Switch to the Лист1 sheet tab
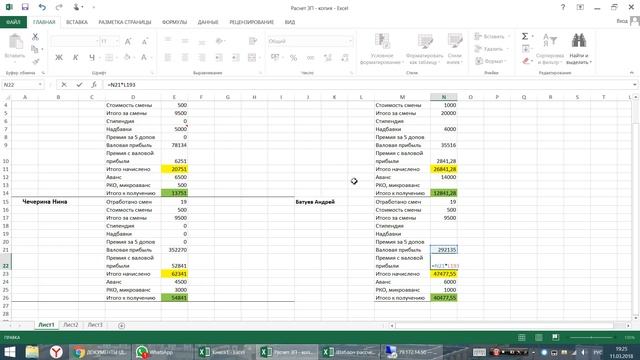 pyautogui.click(x=46, y=325)
